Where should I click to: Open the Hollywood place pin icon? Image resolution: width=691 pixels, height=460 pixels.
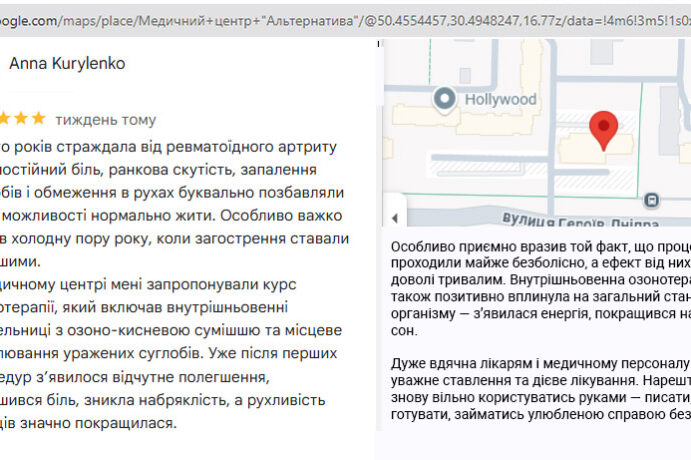coord(445,99)
